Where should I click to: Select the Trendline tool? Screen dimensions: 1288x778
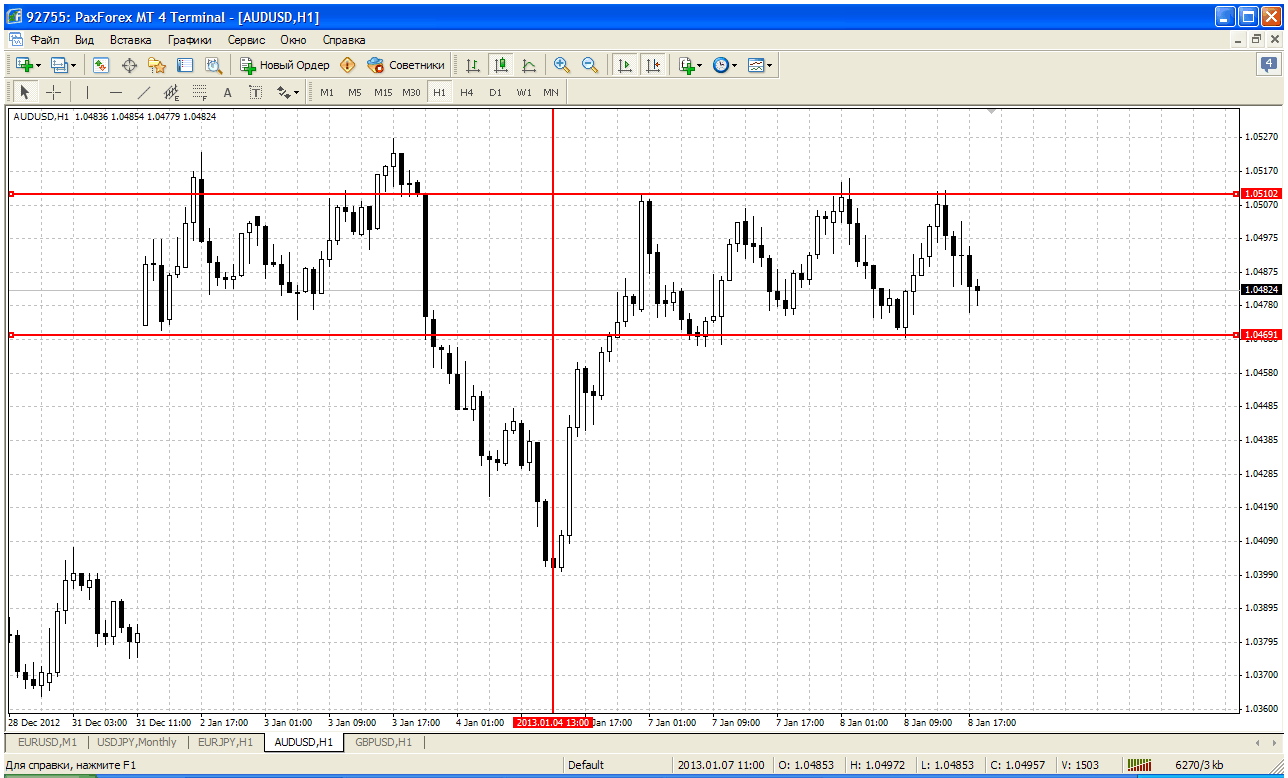[143, 92]
